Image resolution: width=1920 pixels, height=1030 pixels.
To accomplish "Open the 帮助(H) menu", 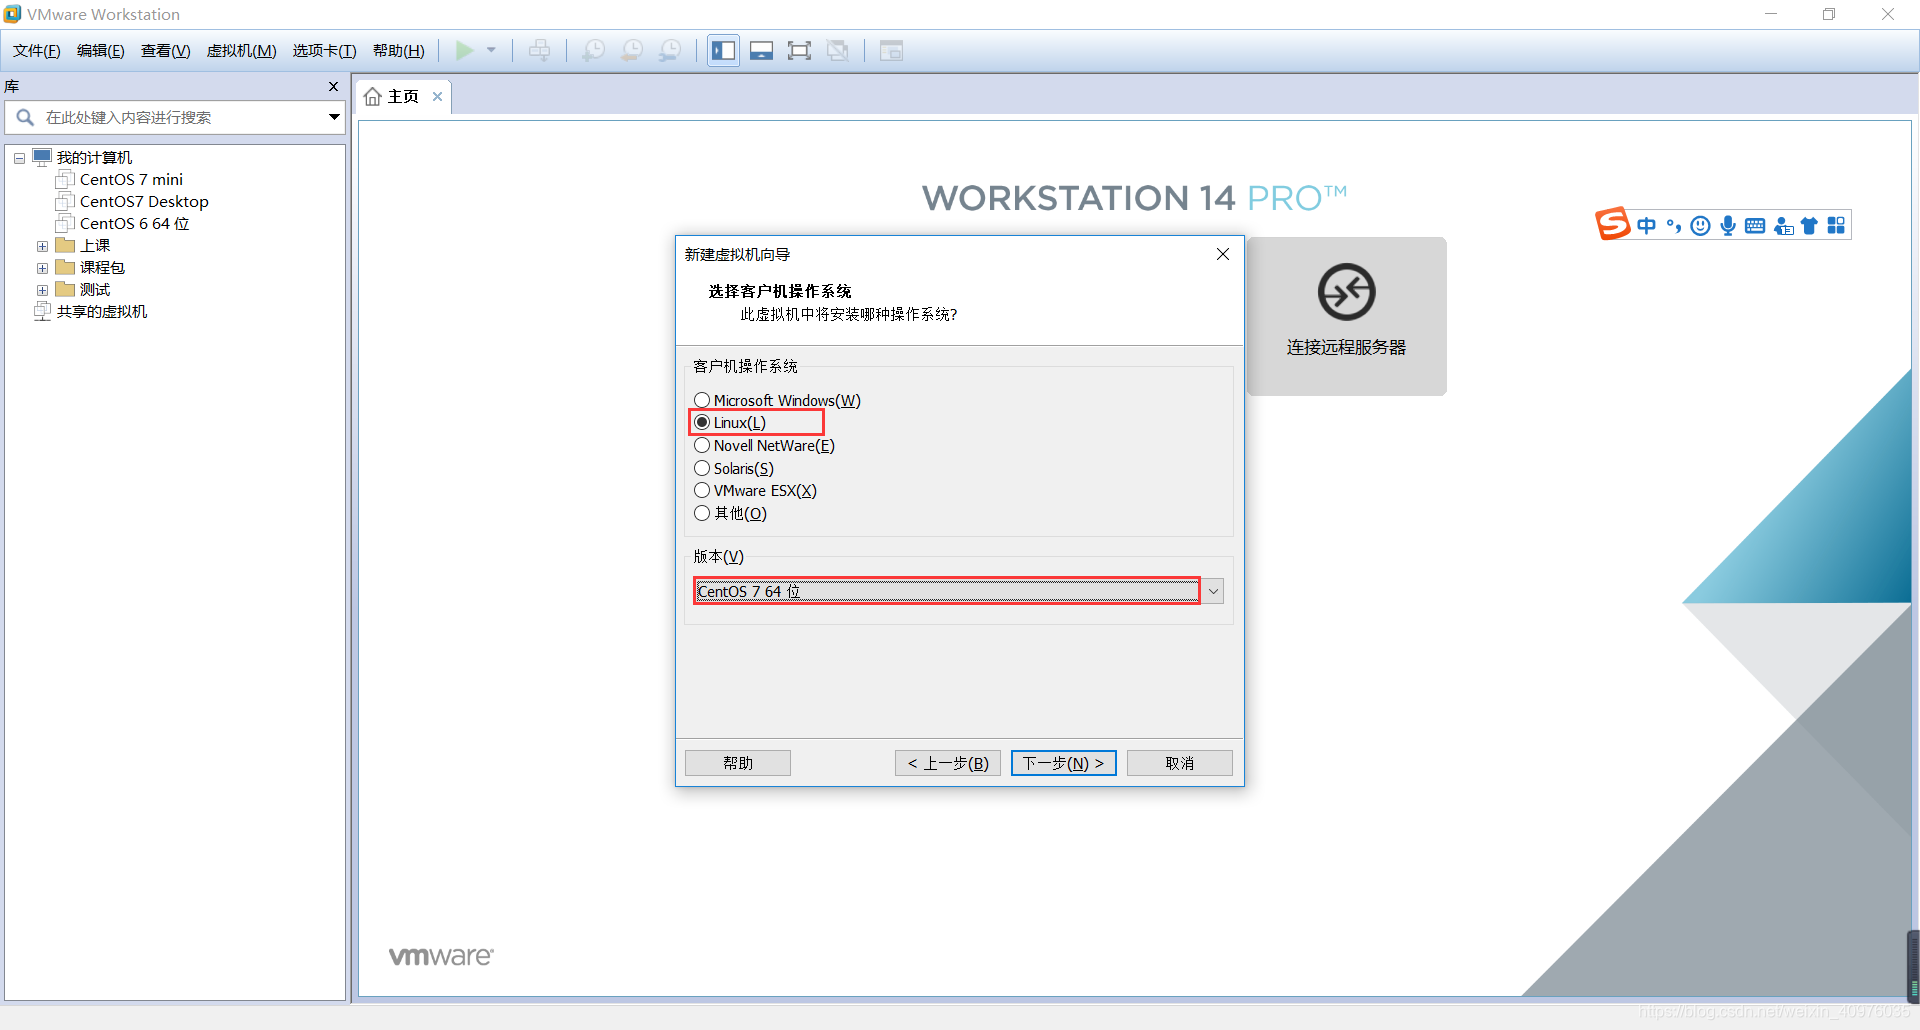I will 399,51.
